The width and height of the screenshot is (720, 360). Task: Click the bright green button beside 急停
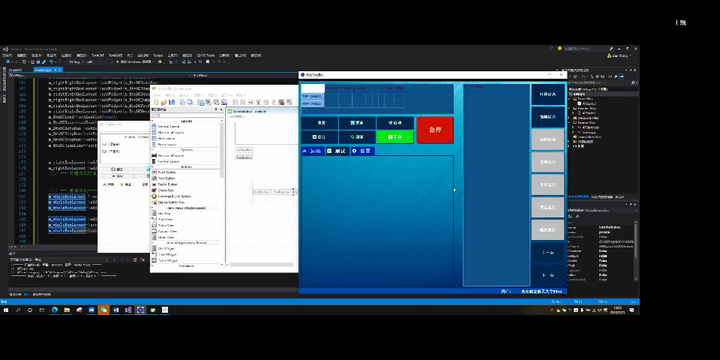click(x=395, y=137)
